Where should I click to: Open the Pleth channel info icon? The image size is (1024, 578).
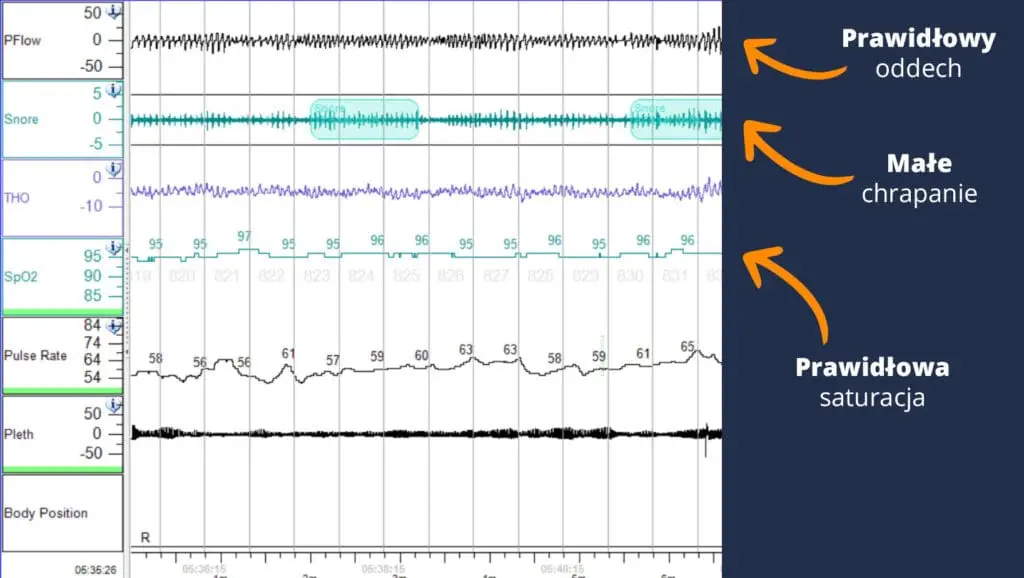coord(114,405)
